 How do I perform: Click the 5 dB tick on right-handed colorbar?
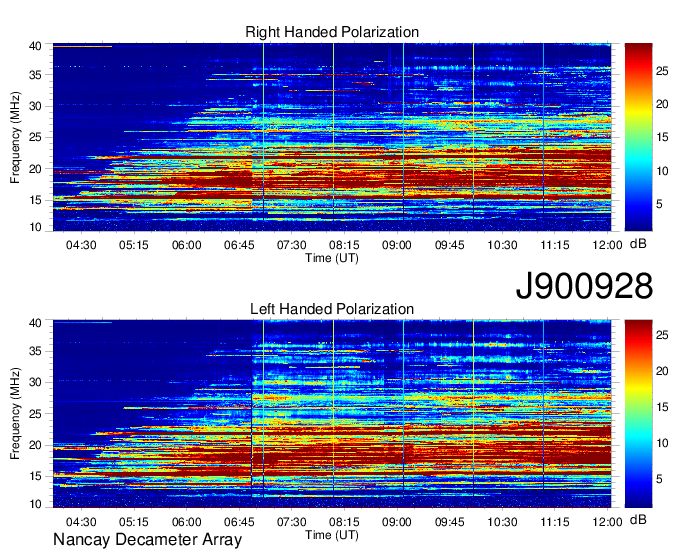(x=659, y=204)
